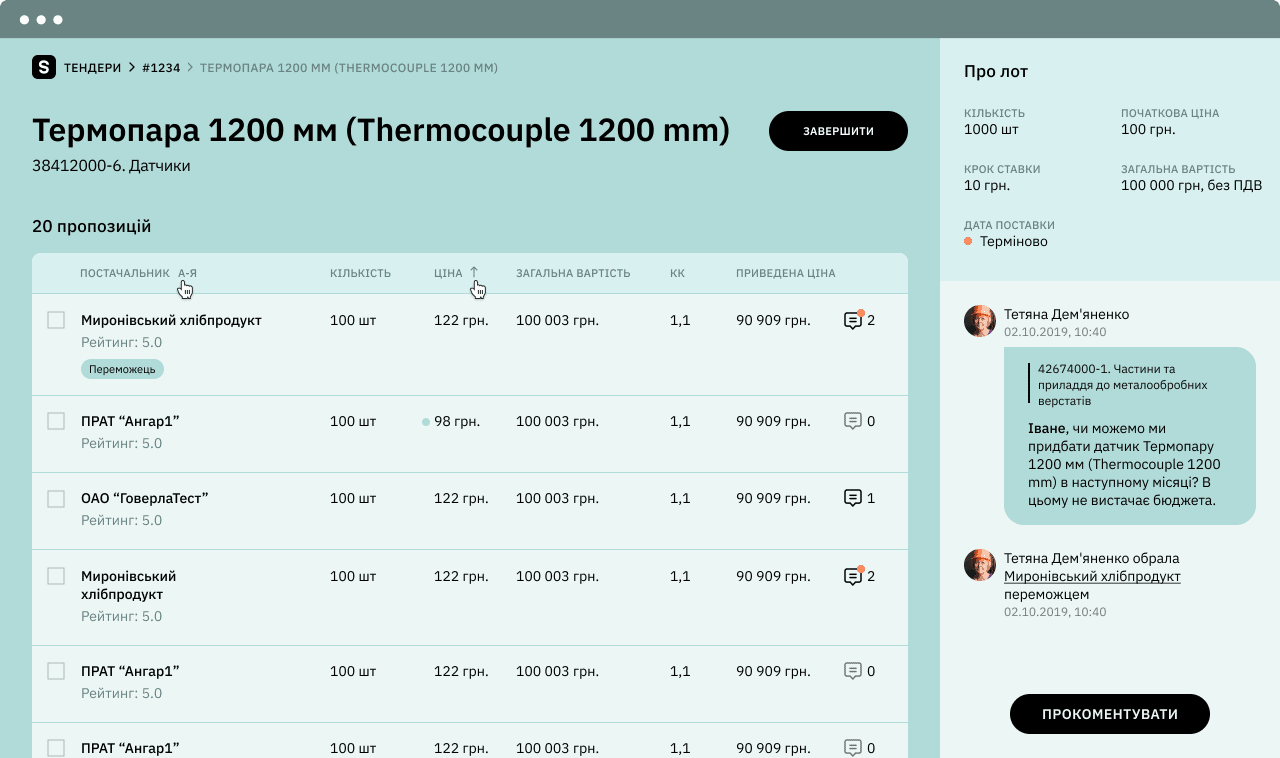
Task: Click the ПРОКОМЕНТУВАТИ button
Action: point(1110,714)
